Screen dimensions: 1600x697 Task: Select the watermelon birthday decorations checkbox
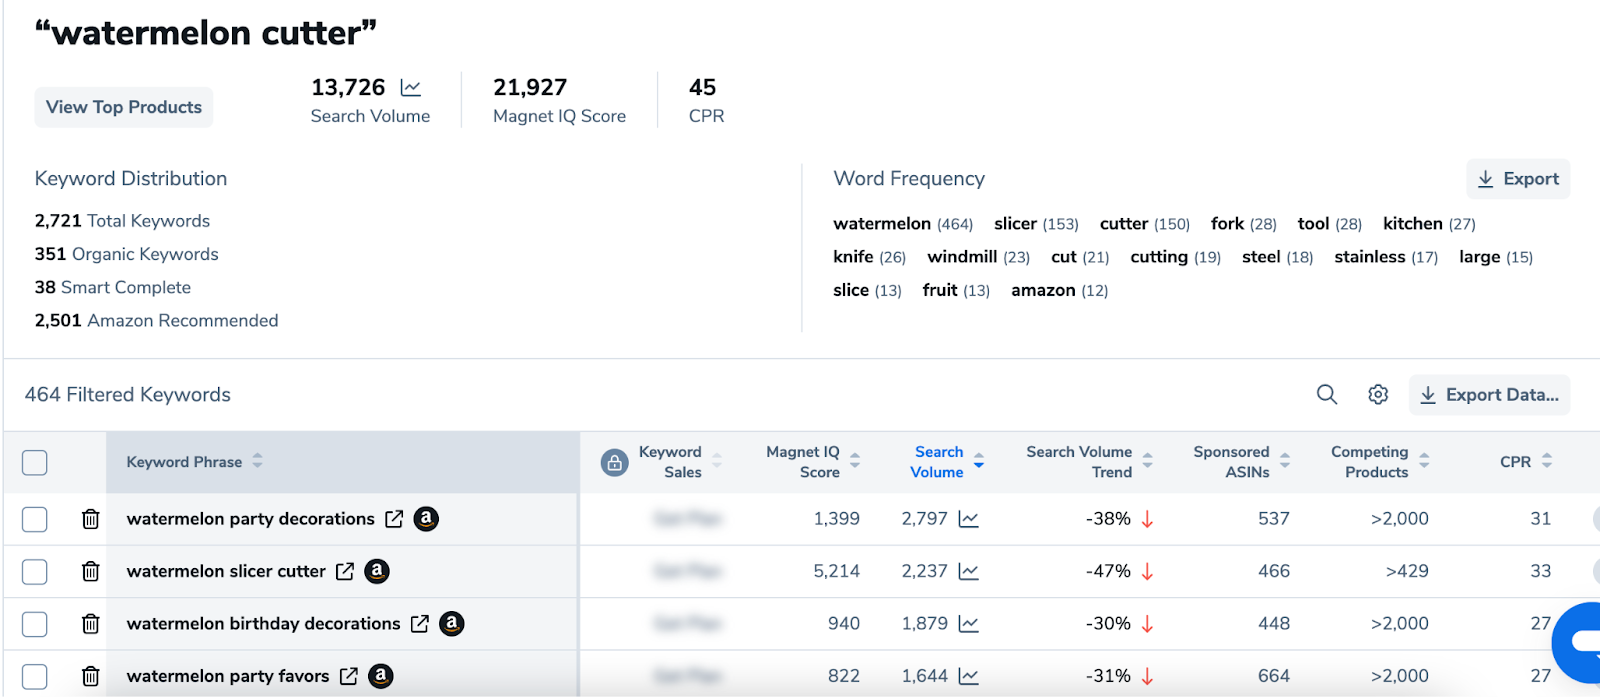[x=35, y=624]
